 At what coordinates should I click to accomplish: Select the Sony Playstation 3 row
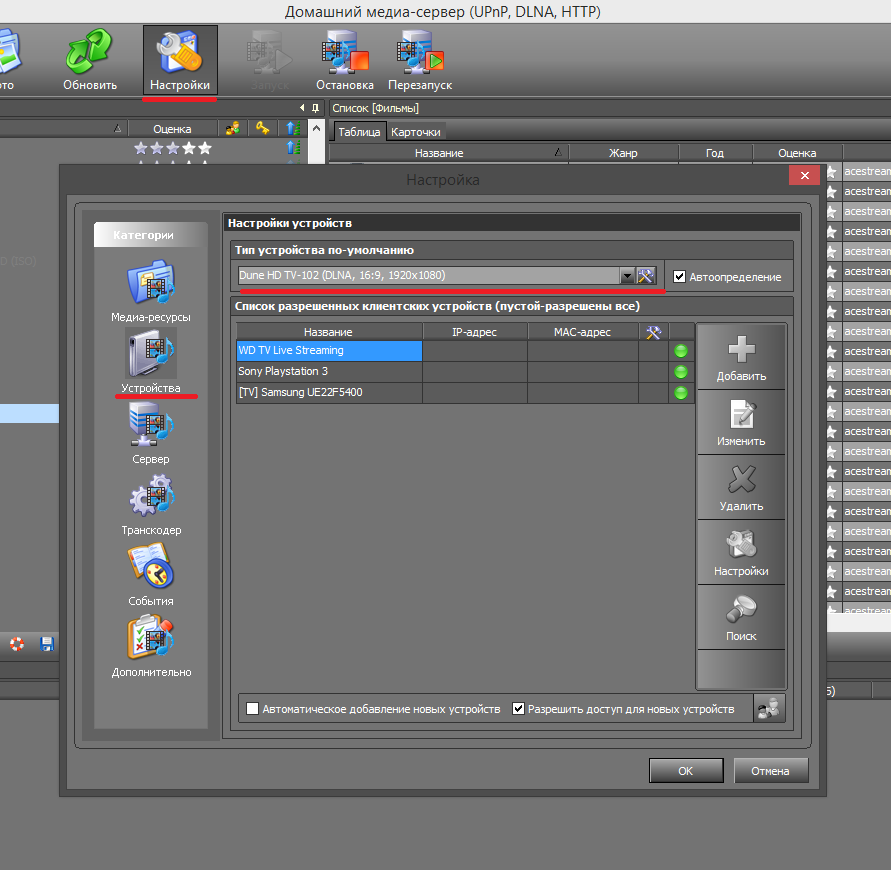tap(329, 372)
